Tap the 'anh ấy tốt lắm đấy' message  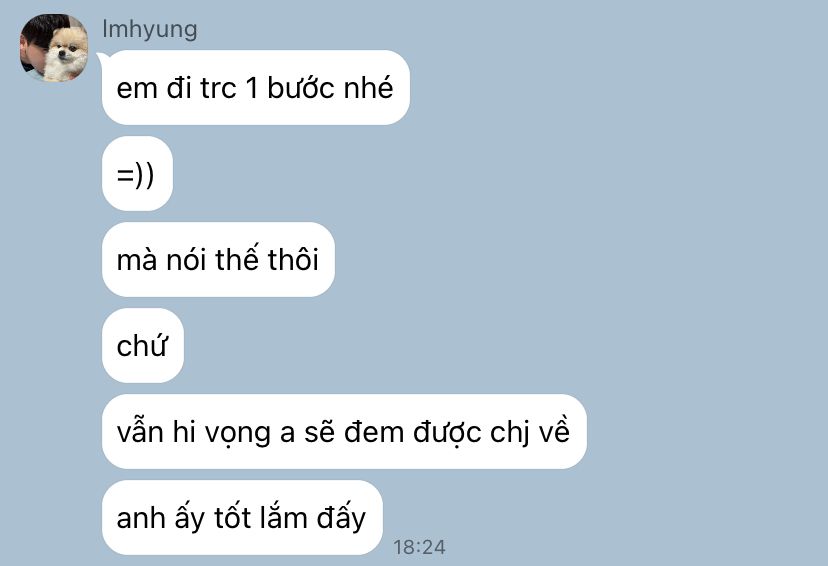242,517
